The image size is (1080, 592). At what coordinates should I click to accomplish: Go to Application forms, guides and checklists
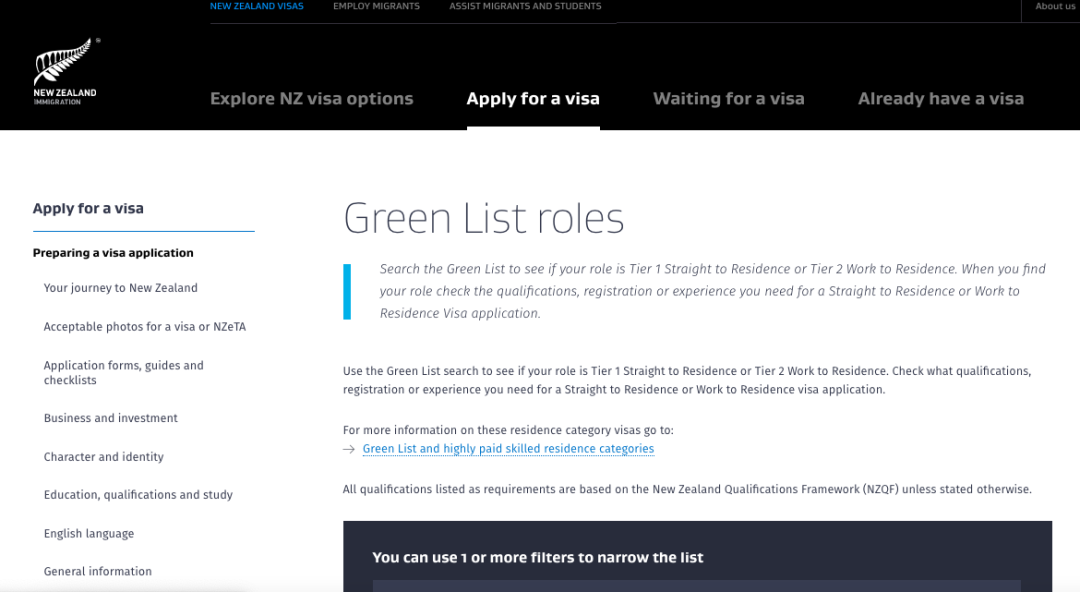pyautogui.click(x=123, y=372)
